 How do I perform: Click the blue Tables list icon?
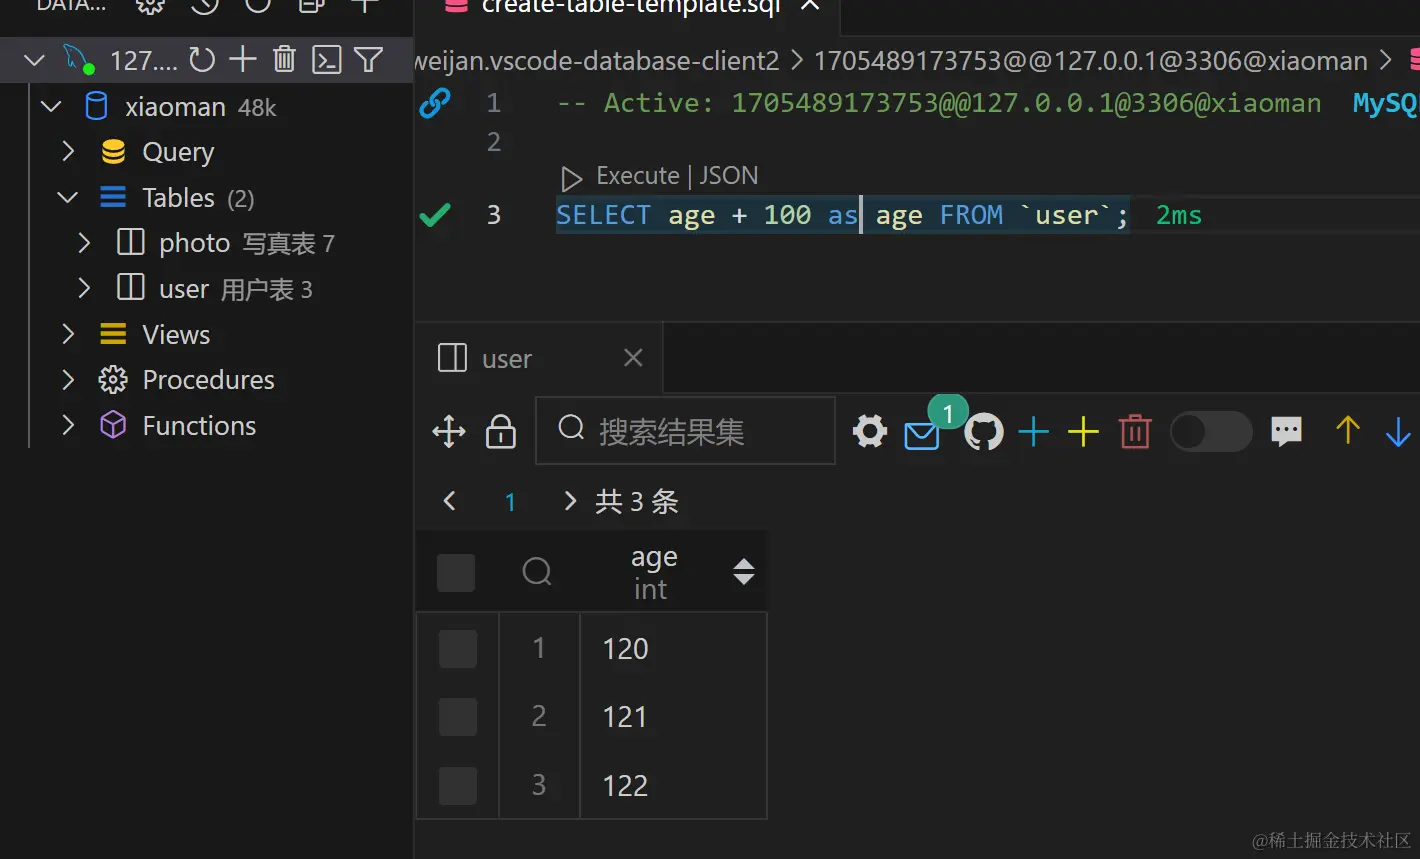113,197
